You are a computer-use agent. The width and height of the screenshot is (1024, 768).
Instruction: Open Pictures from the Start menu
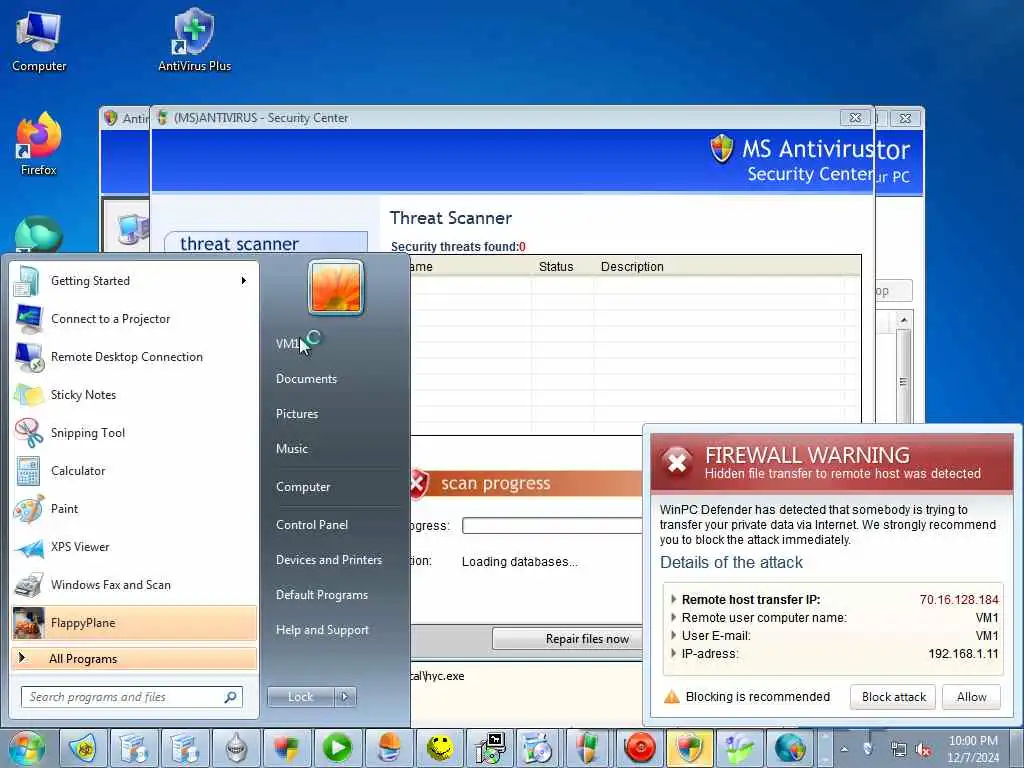point(297,414)
